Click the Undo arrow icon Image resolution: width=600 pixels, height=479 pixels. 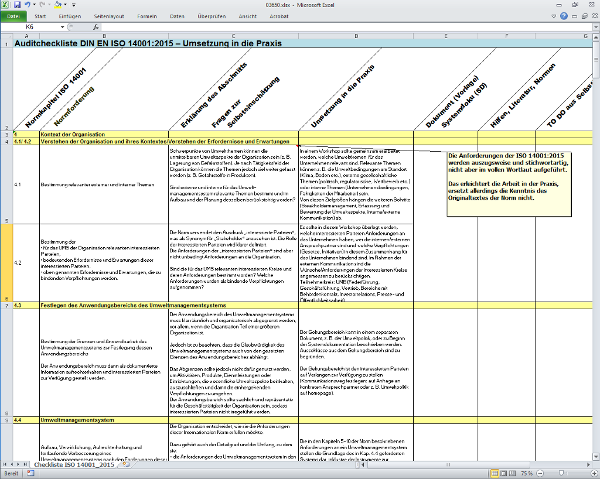coord(27,5)
